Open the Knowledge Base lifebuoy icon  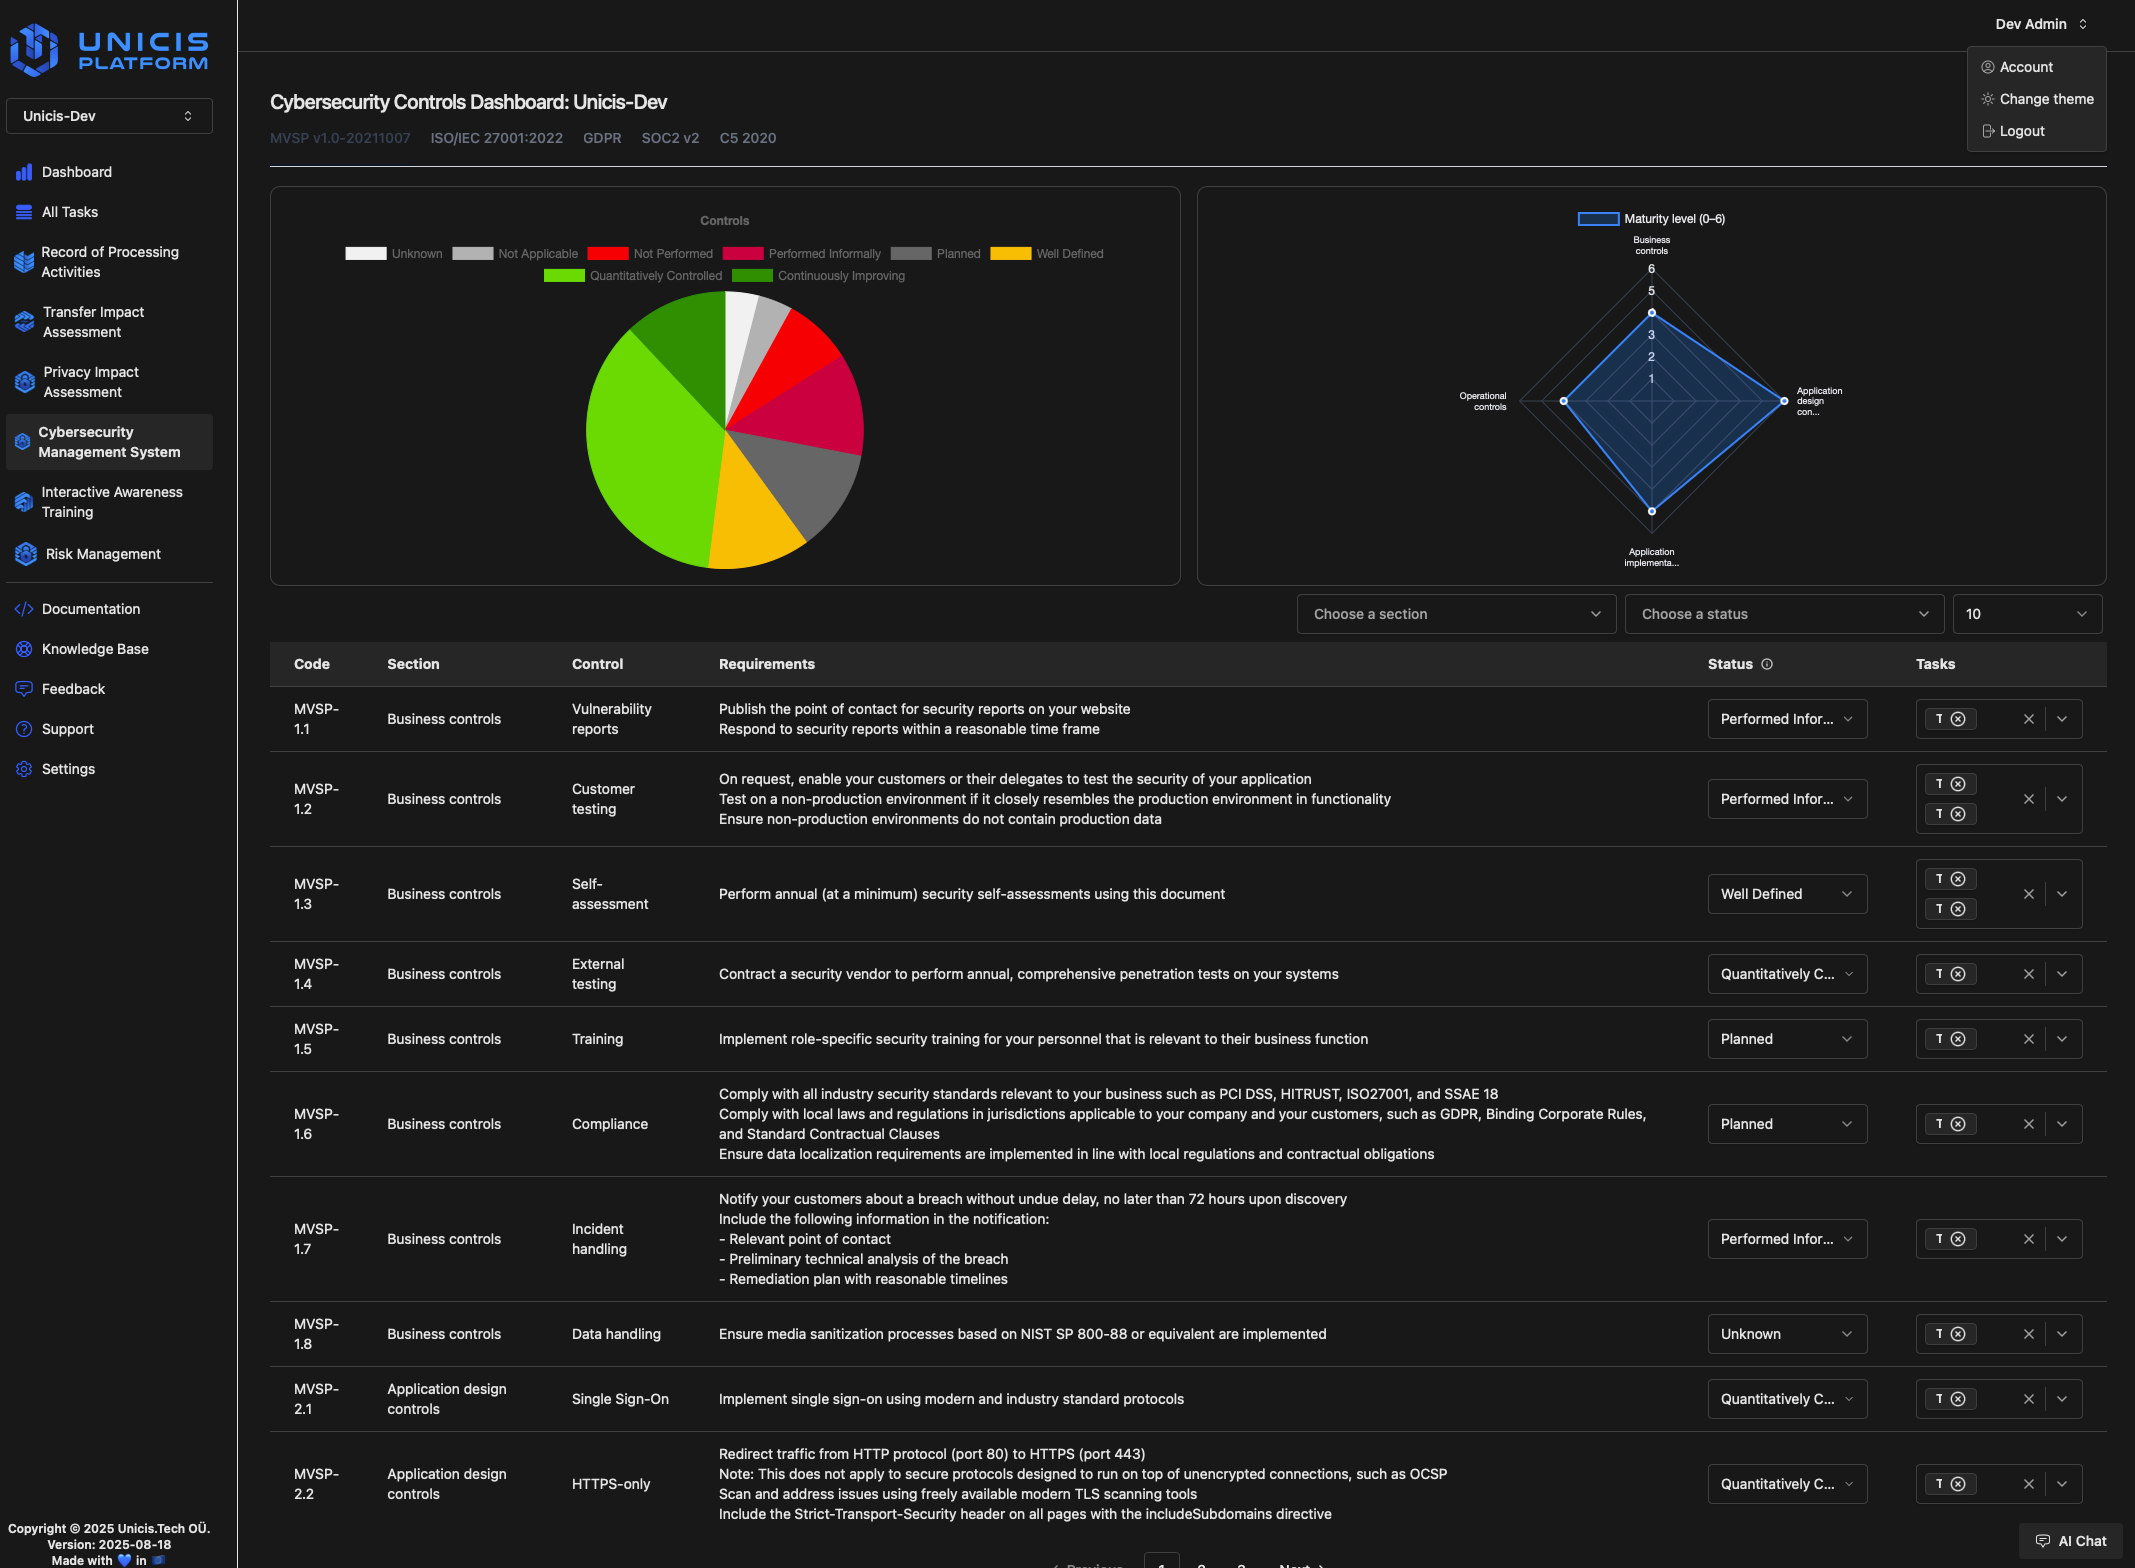pyautogui.click(x=24, y=648)
